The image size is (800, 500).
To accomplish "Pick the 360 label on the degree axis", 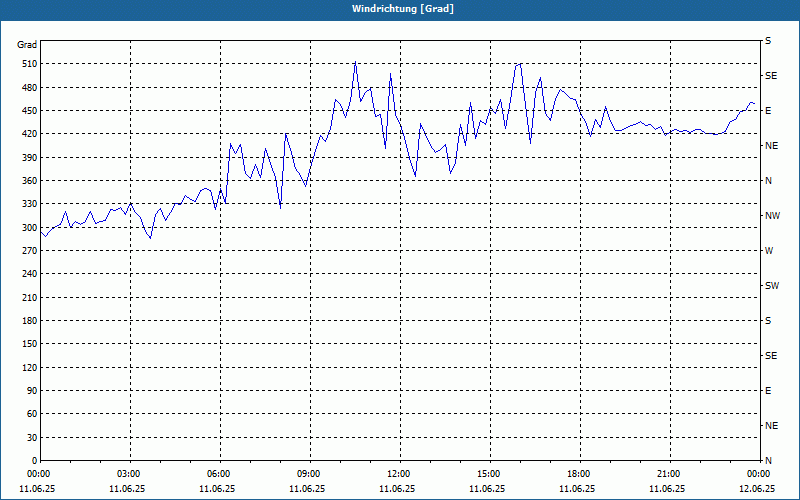I will tap(29, 181).
